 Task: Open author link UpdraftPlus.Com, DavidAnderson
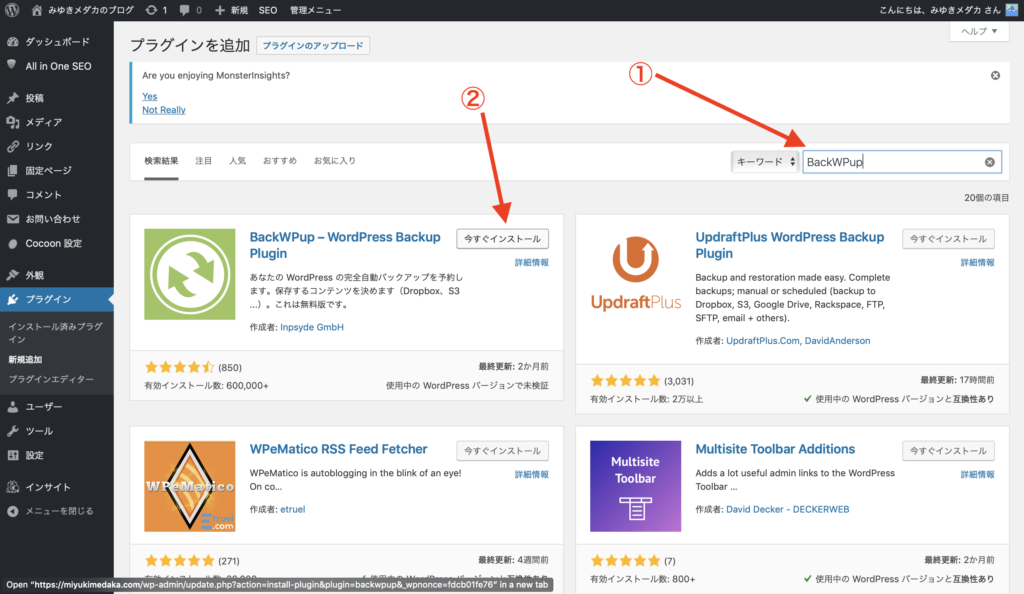tap(798, 341)
